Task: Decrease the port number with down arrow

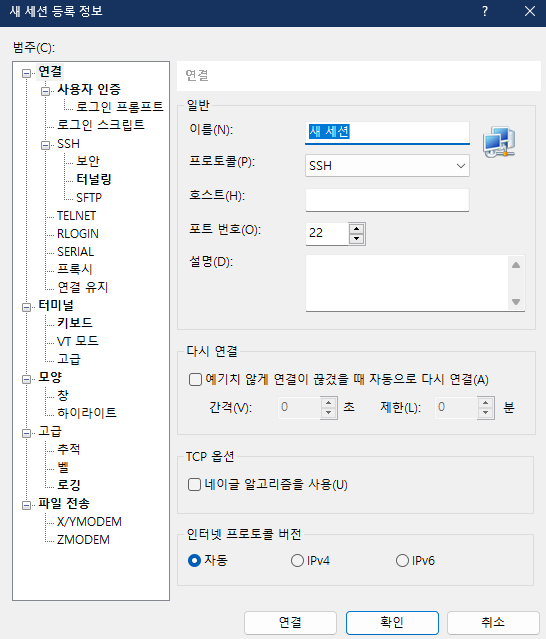Action: [357, 239]
